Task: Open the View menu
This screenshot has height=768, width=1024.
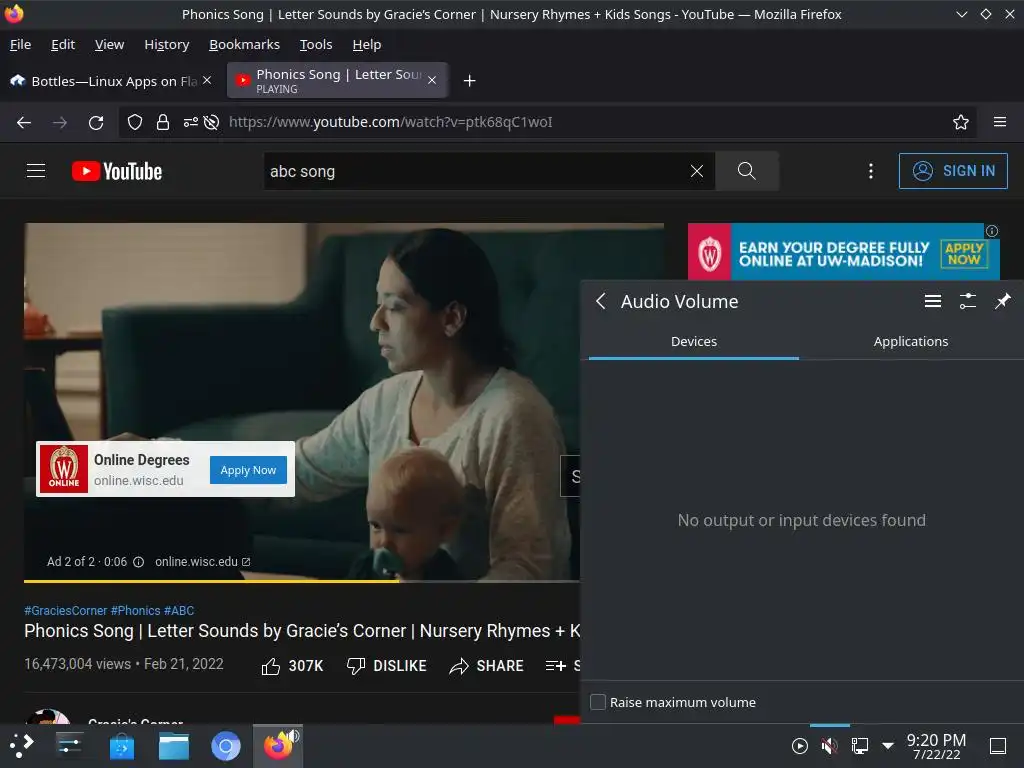Action: [x=109, y=44]
